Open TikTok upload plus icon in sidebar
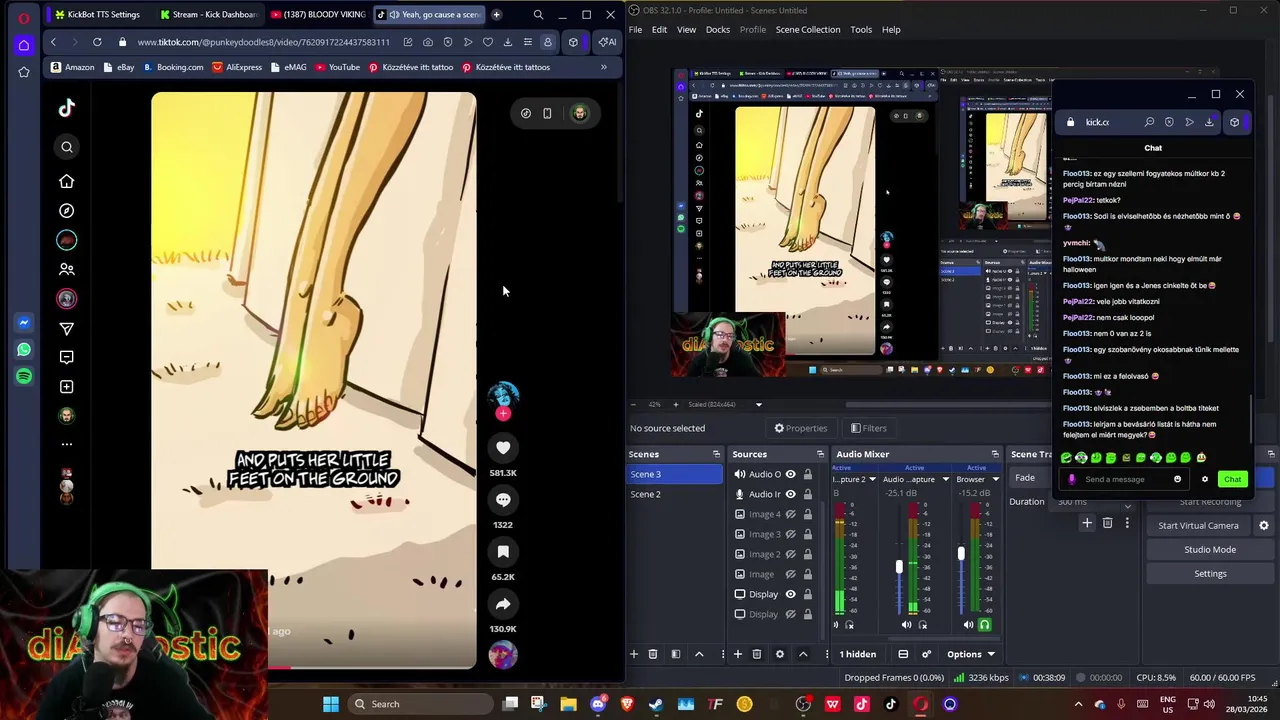 point(67,386)
